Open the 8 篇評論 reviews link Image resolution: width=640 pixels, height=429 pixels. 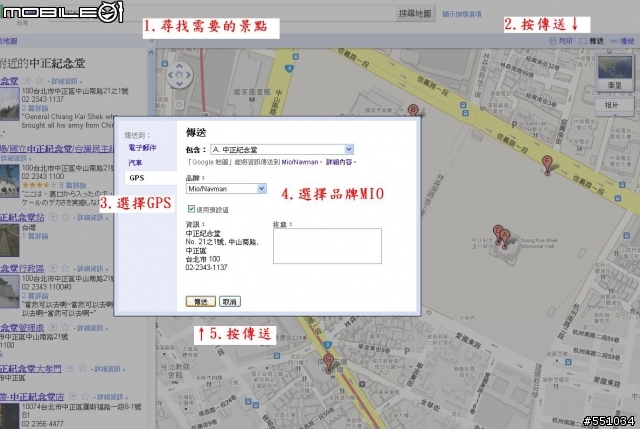click(x=73, y=185)
